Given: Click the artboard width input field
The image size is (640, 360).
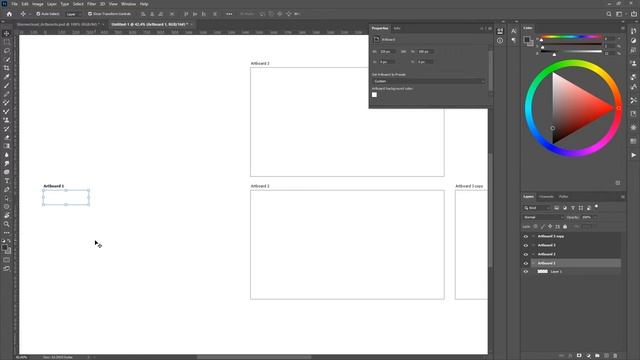Looking at the screenshot, I should click(387, 52).
